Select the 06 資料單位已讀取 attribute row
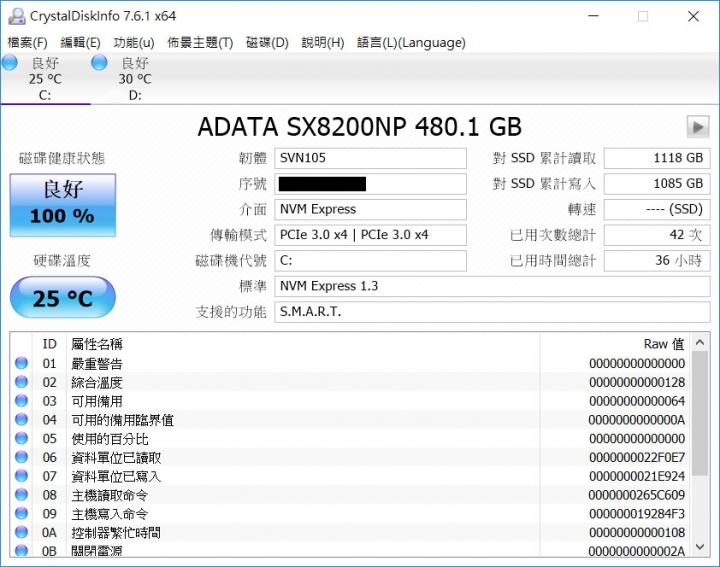The image size is (720, 567). (300, 458)
